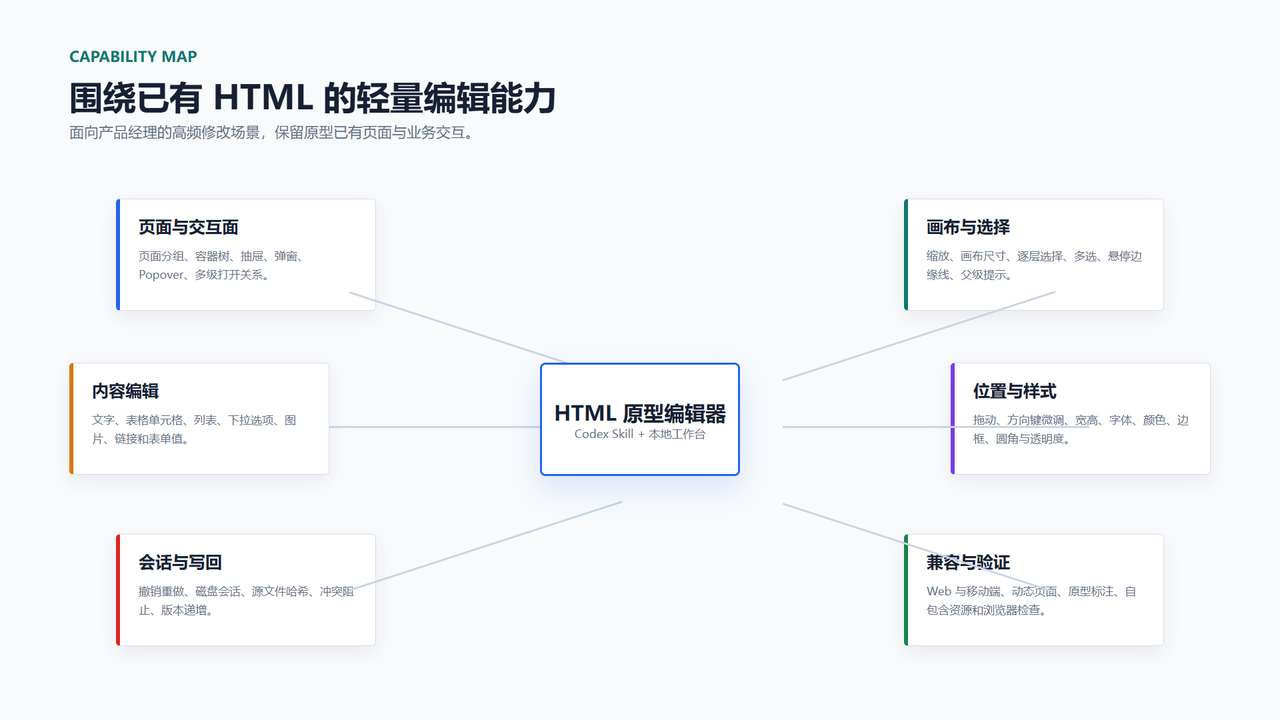
Task: Click the description starting 拖动、方向键微调
Action: (1081, 429)
